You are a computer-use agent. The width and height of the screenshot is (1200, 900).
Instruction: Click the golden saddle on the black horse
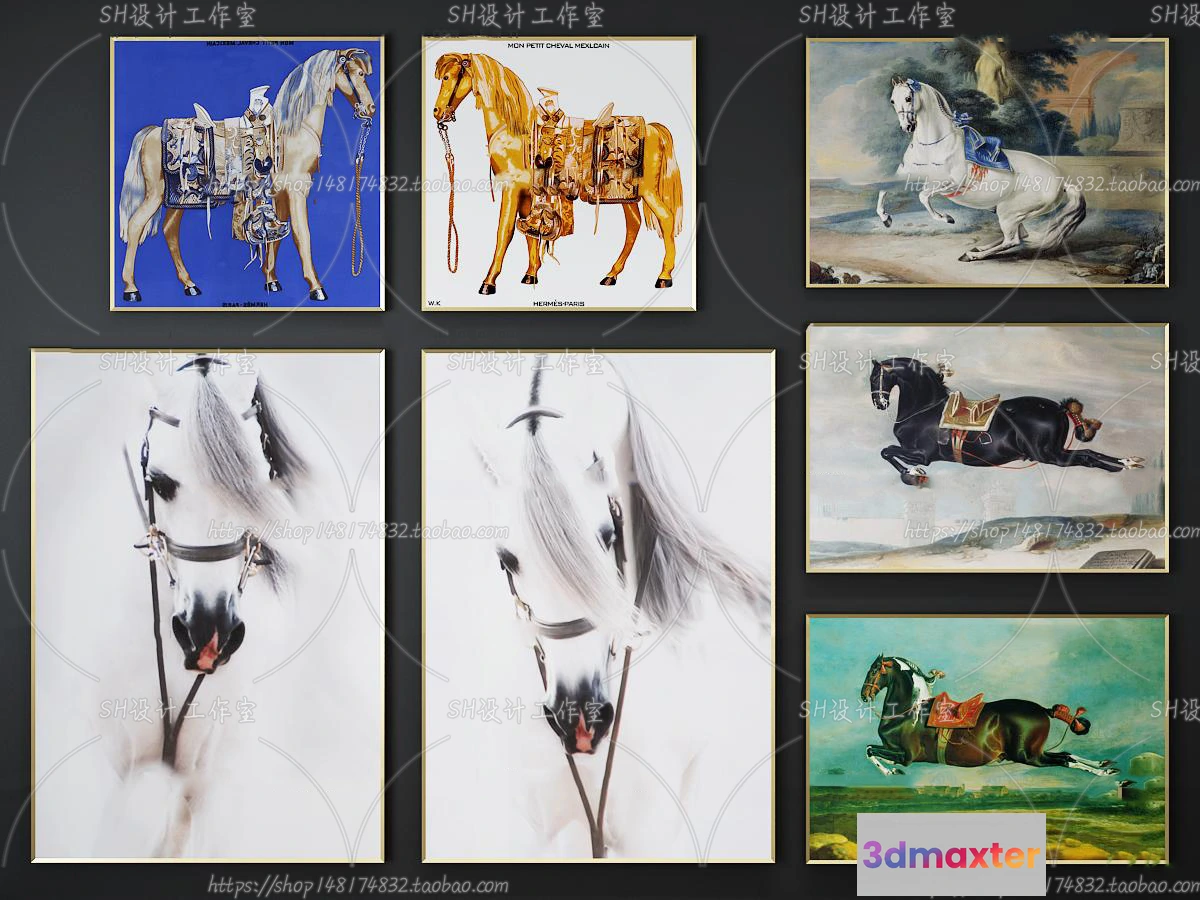click(x=969, y=411)
